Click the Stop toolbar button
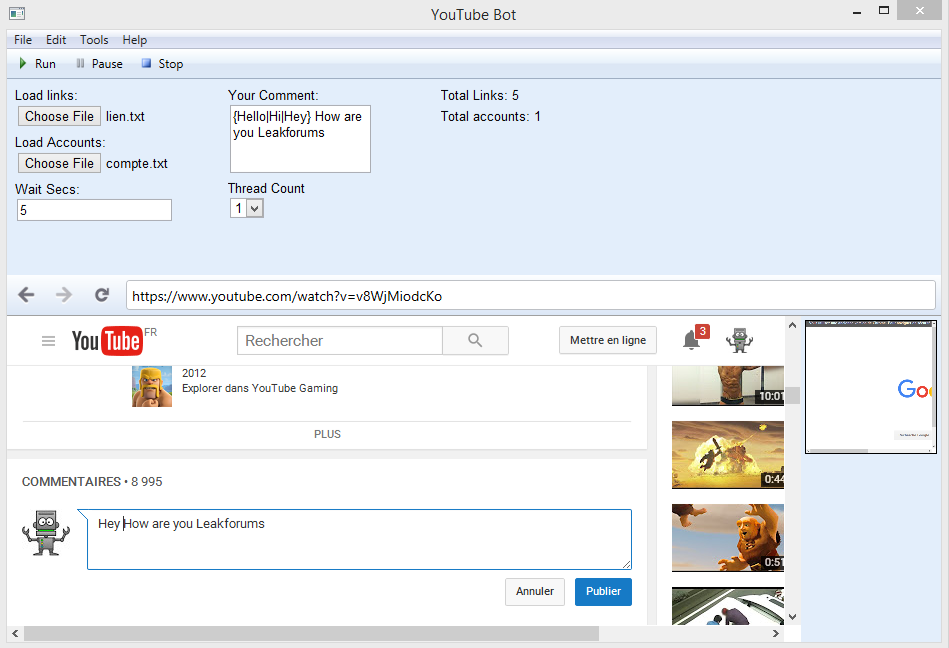 click(162, 64)
